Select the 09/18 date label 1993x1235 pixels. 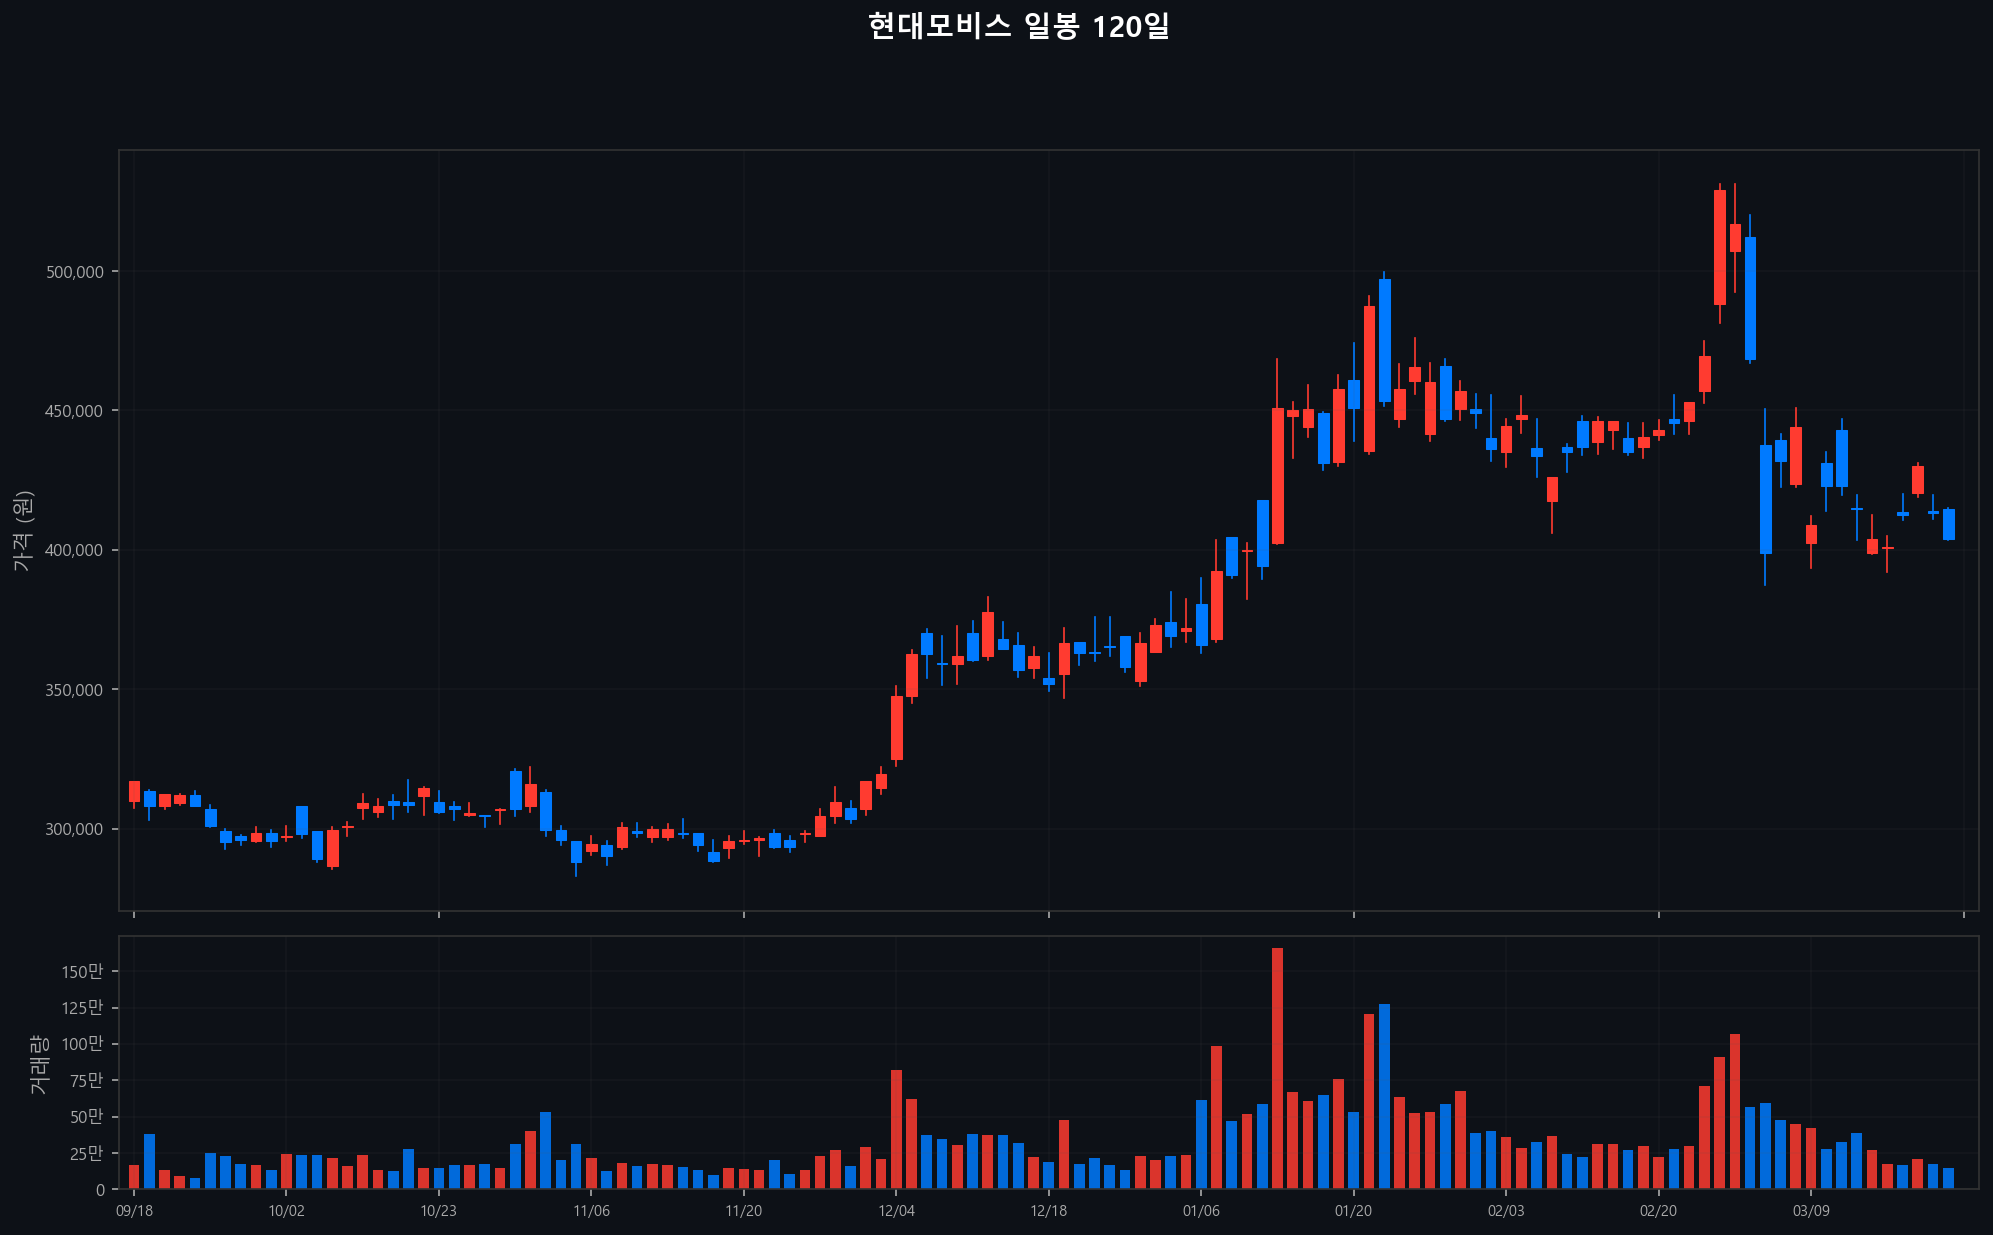click(134, 1211)
